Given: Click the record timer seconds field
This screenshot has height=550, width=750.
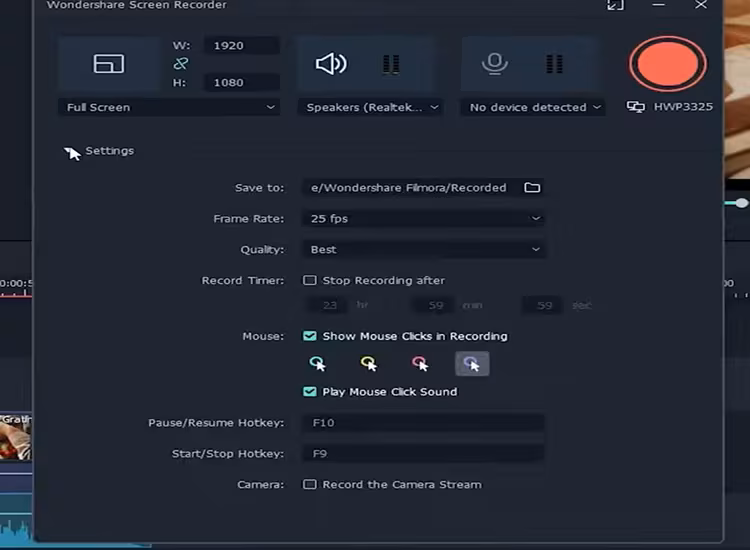Looking at the screenshot, I should [x=544, y=305].
